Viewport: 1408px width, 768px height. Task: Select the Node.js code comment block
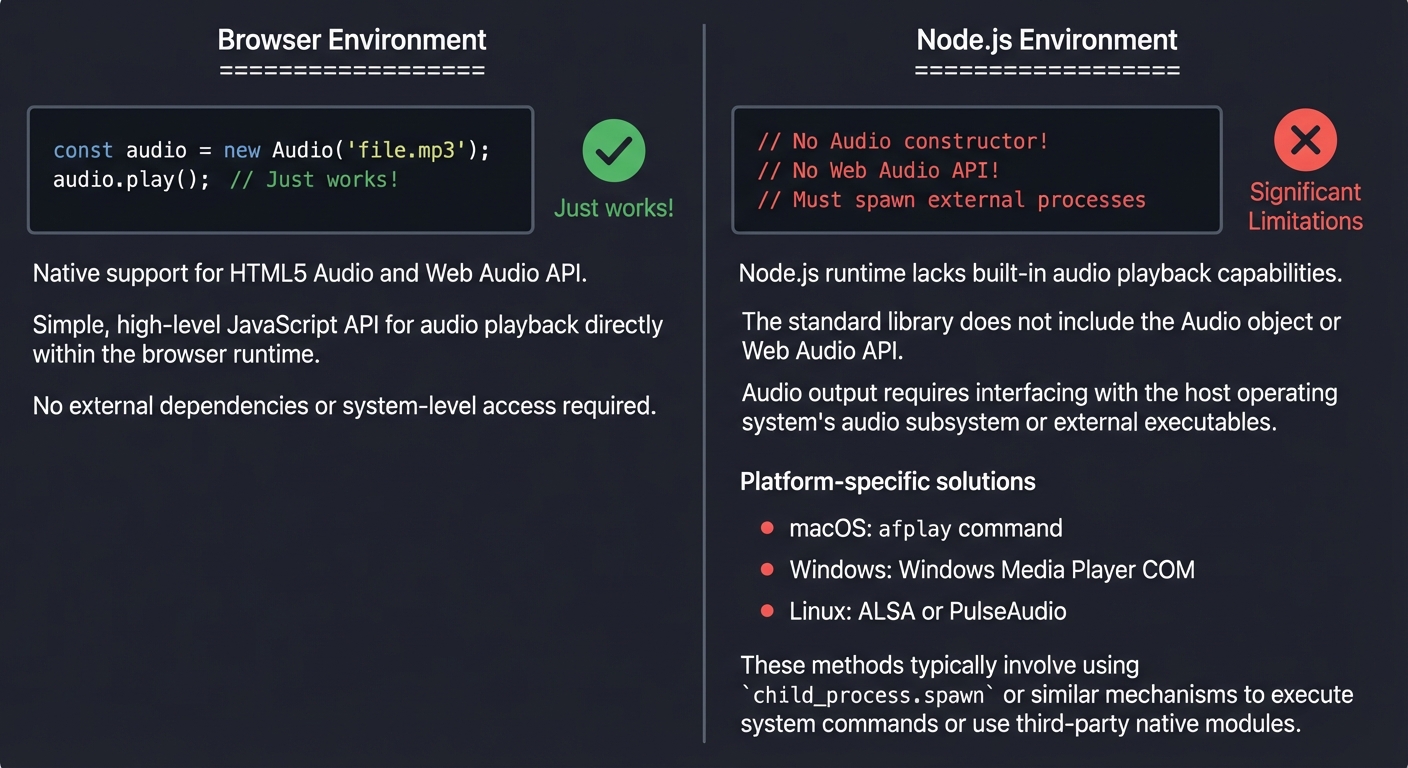click(976, 170)
